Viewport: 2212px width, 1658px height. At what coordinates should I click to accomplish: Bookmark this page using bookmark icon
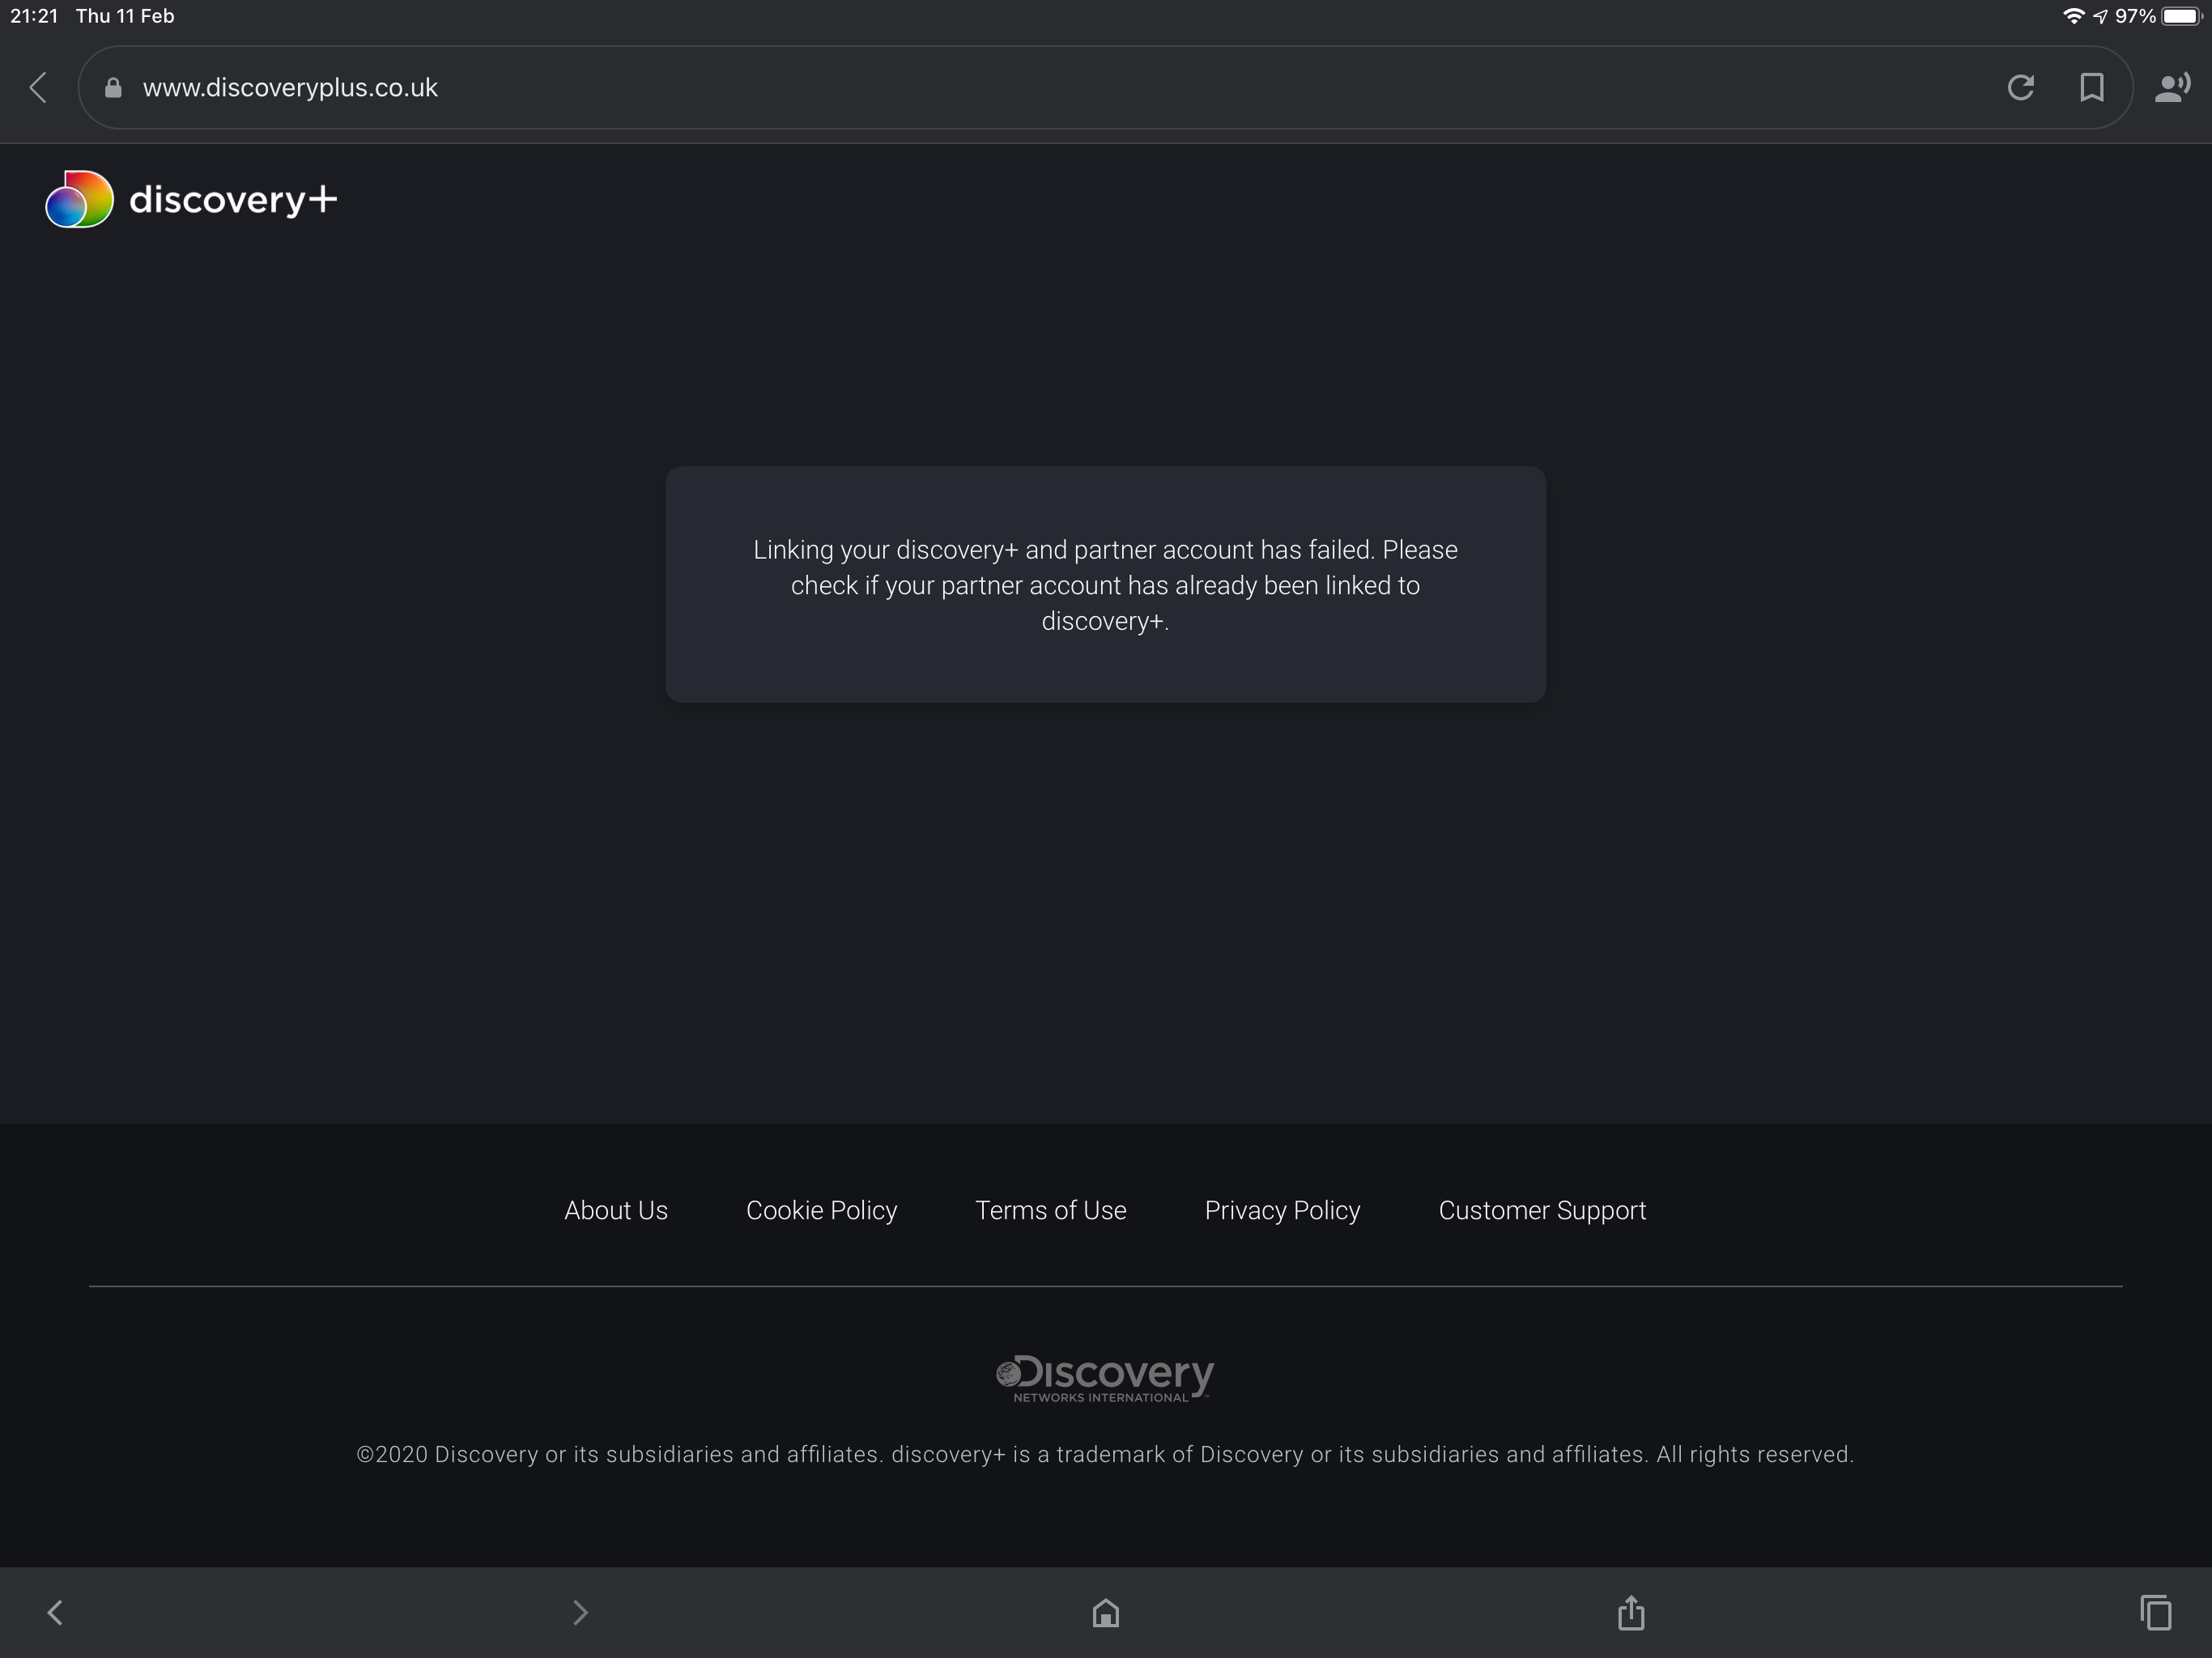(2091, 88)
